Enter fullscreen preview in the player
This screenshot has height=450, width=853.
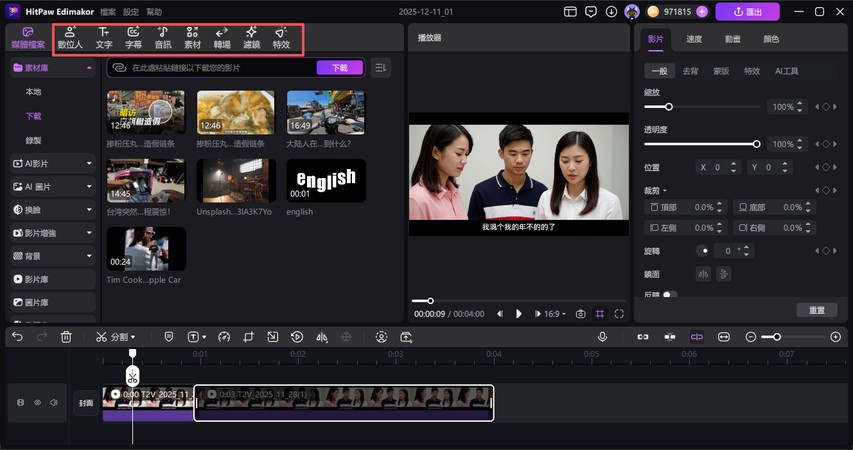click(x=620, y=313)
